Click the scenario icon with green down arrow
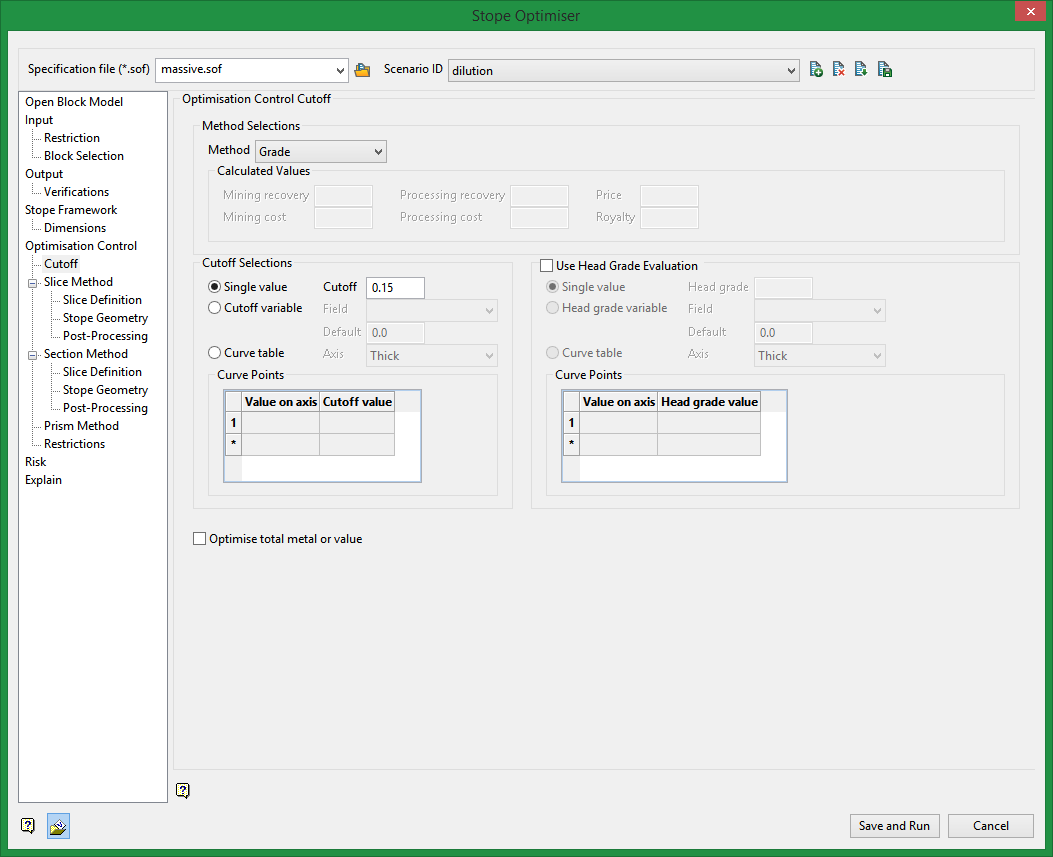The width and height of the screenshot is (1053, 857). tap(861, 70)
